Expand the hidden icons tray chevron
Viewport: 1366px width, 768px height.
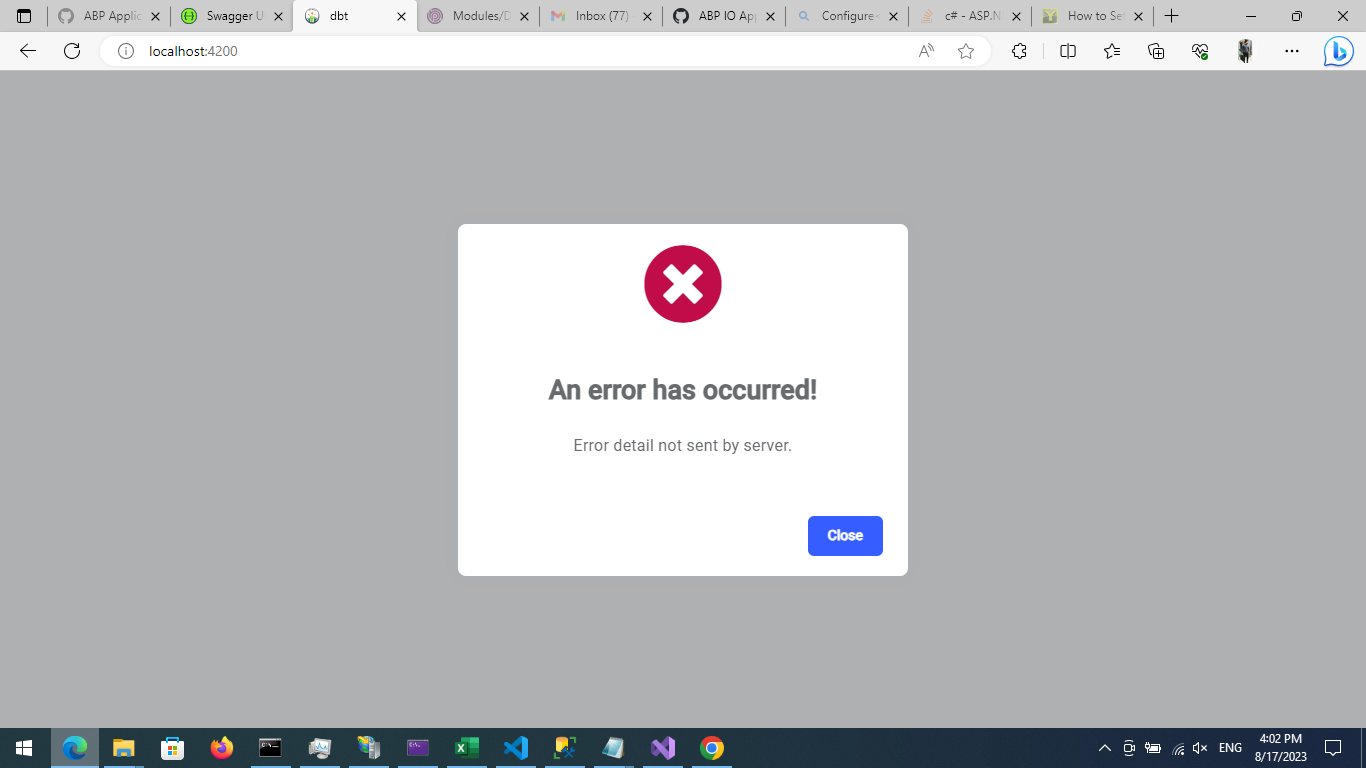coord(1104,747)
